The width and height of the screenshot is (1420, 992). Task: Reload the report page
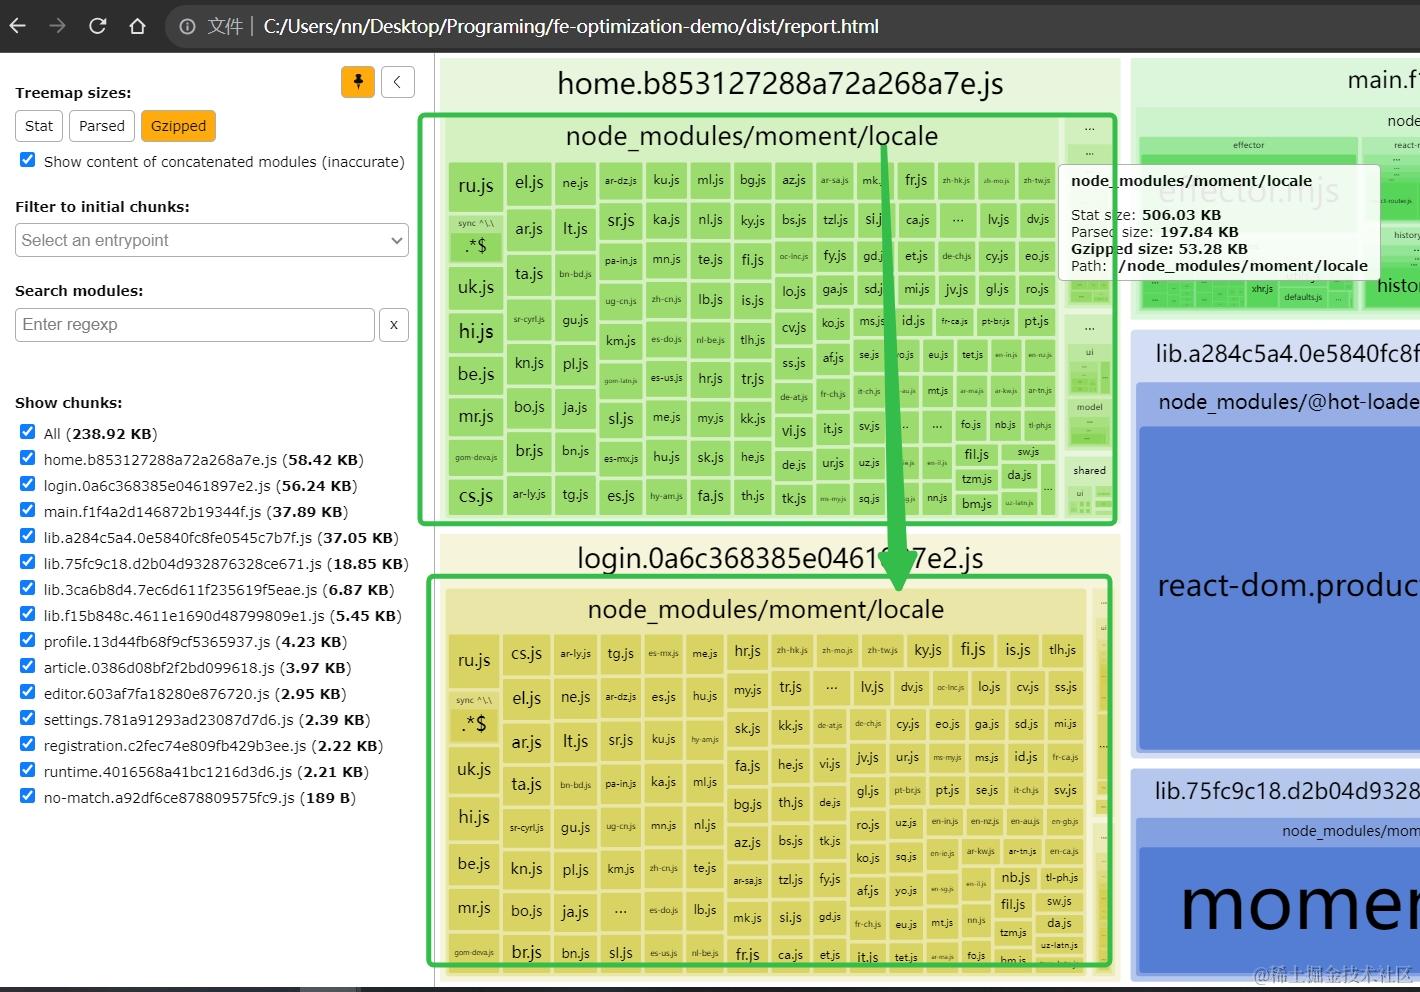click(97, 26)
